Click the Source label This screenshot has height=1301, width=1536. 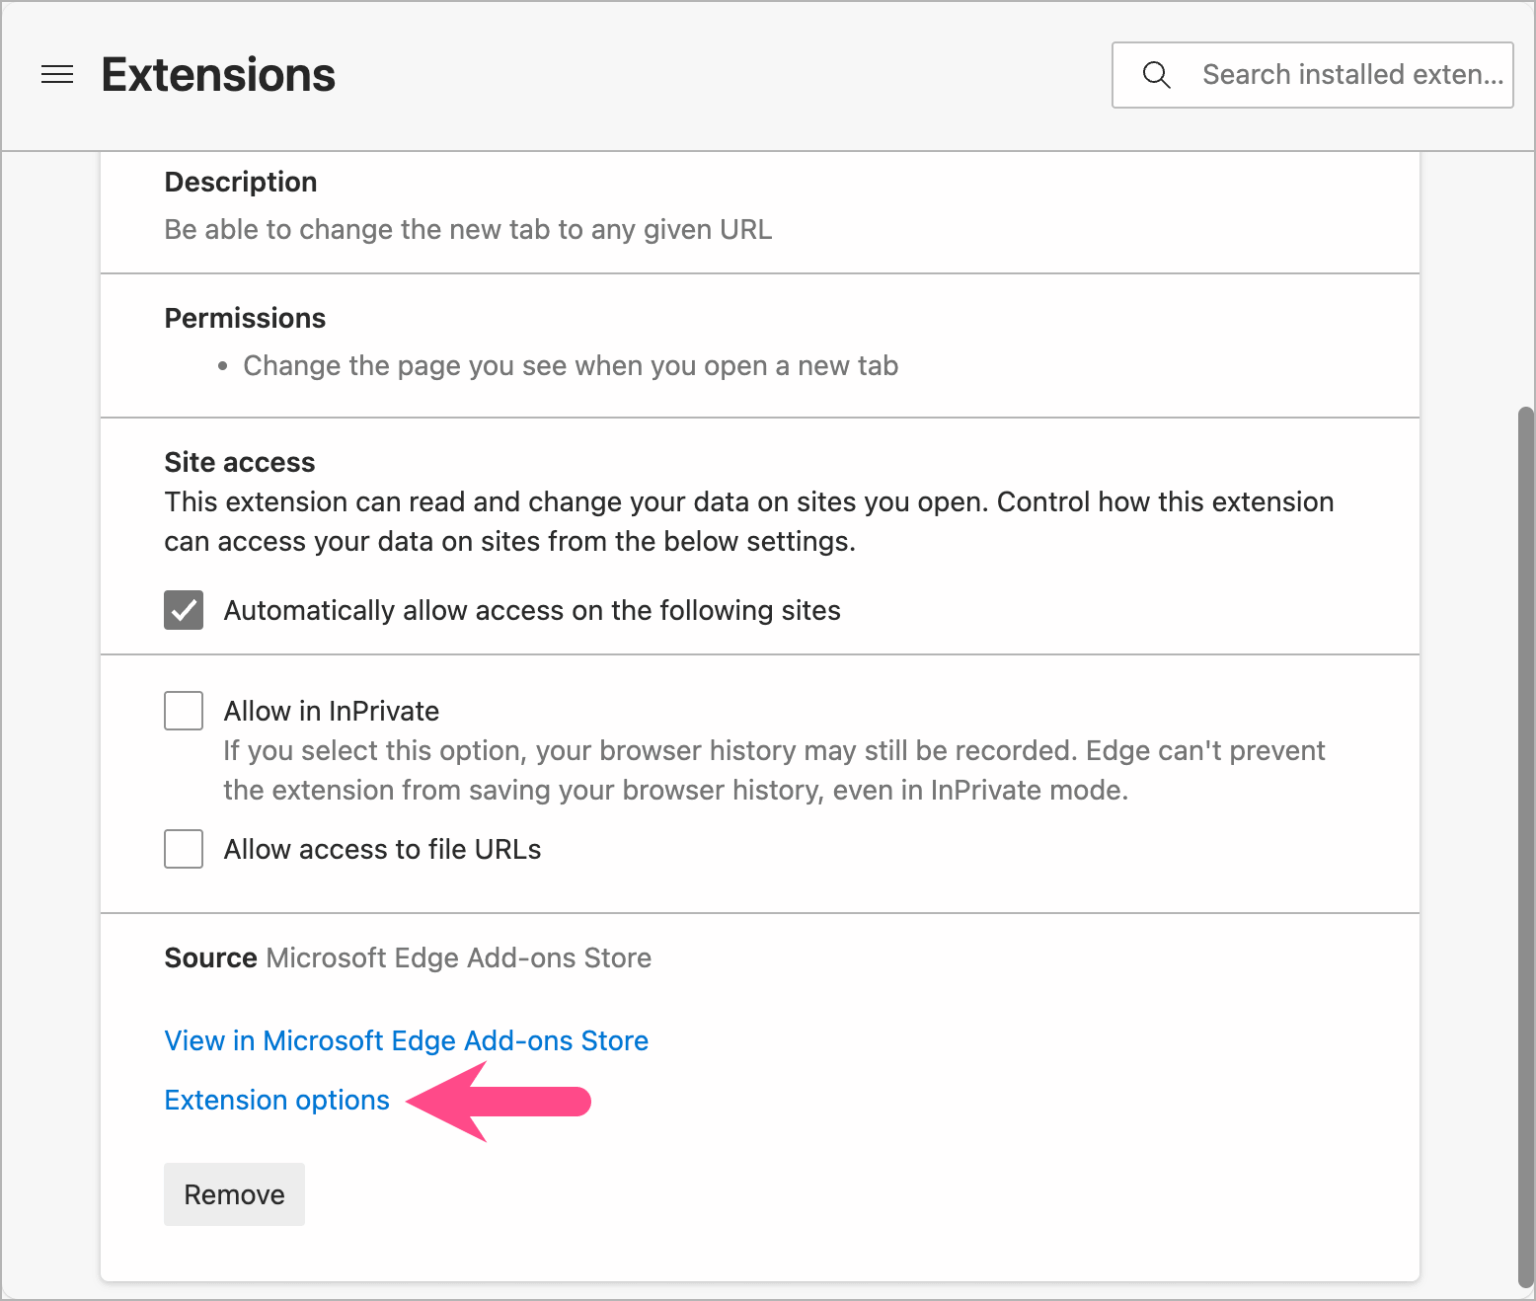tap(210, 957)
